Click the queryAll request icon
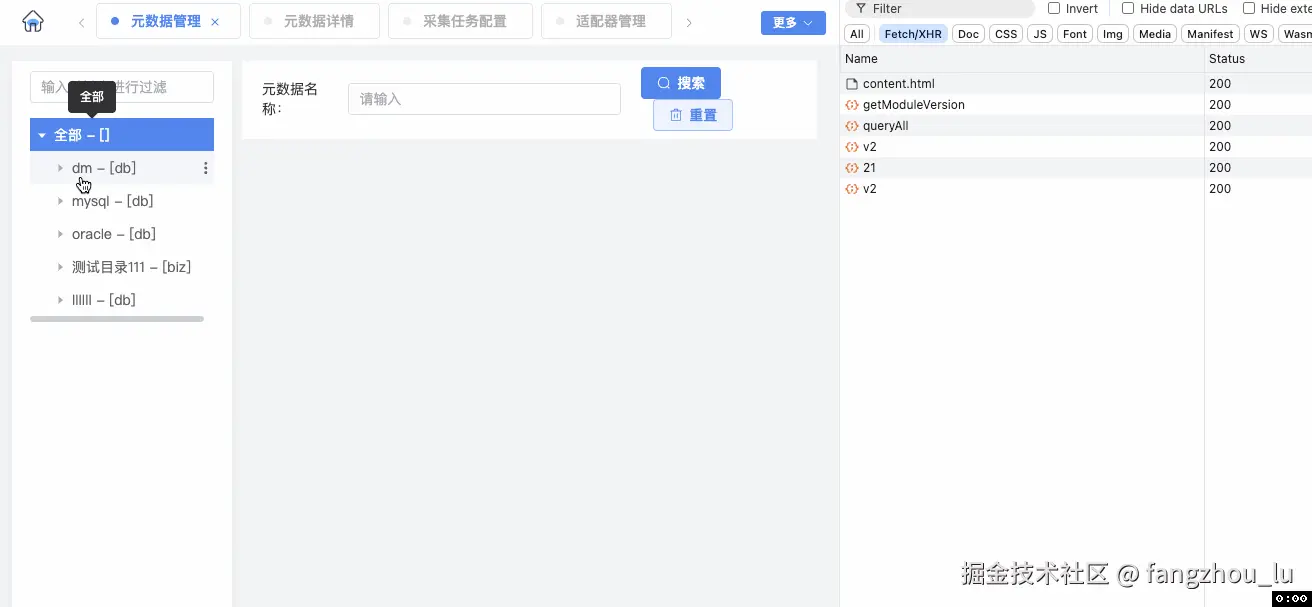 [x=852, y=126]
